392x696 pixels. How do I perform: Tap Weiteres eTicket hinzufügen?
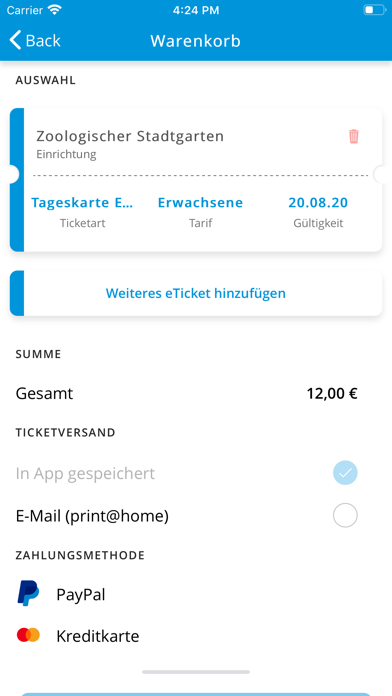coord(196,293)
